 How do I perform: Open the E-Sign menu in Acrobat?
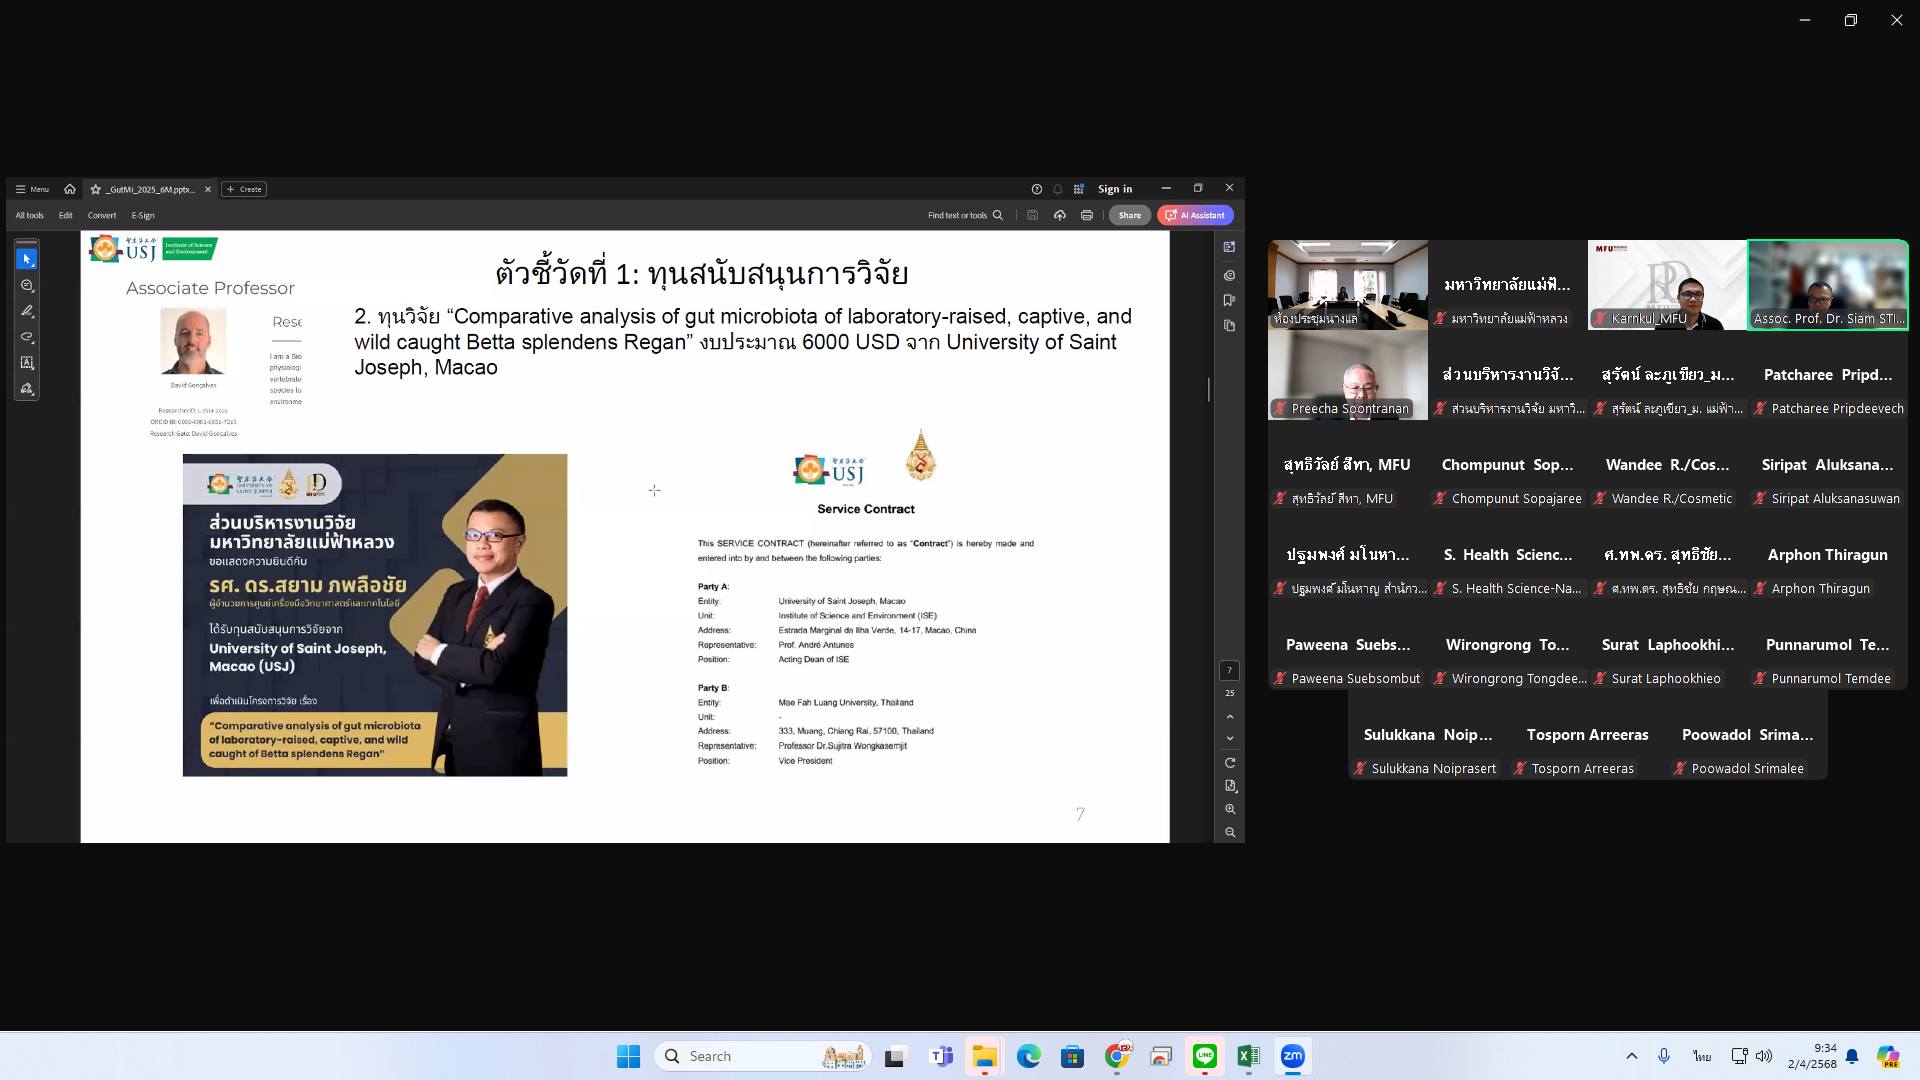(x=143, y=215)
